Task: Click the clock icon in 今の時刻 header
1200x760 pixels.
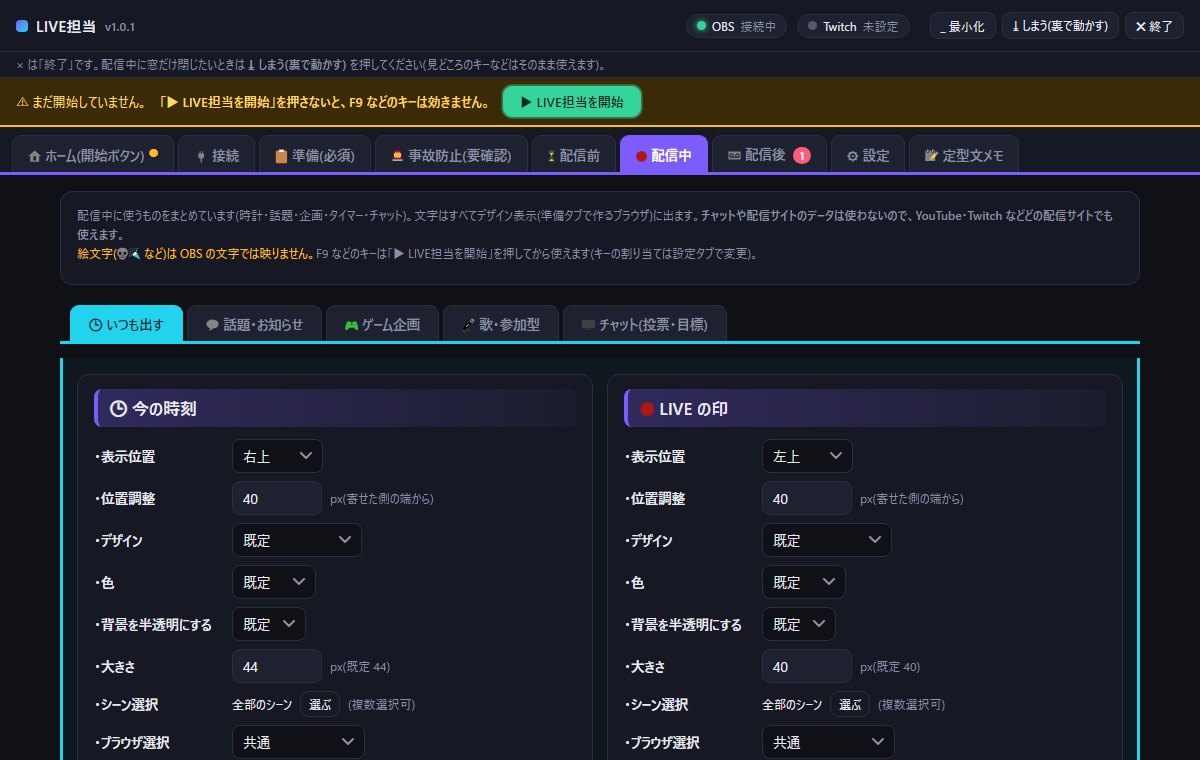Action: pyautogui.click(x=118, y=408)
